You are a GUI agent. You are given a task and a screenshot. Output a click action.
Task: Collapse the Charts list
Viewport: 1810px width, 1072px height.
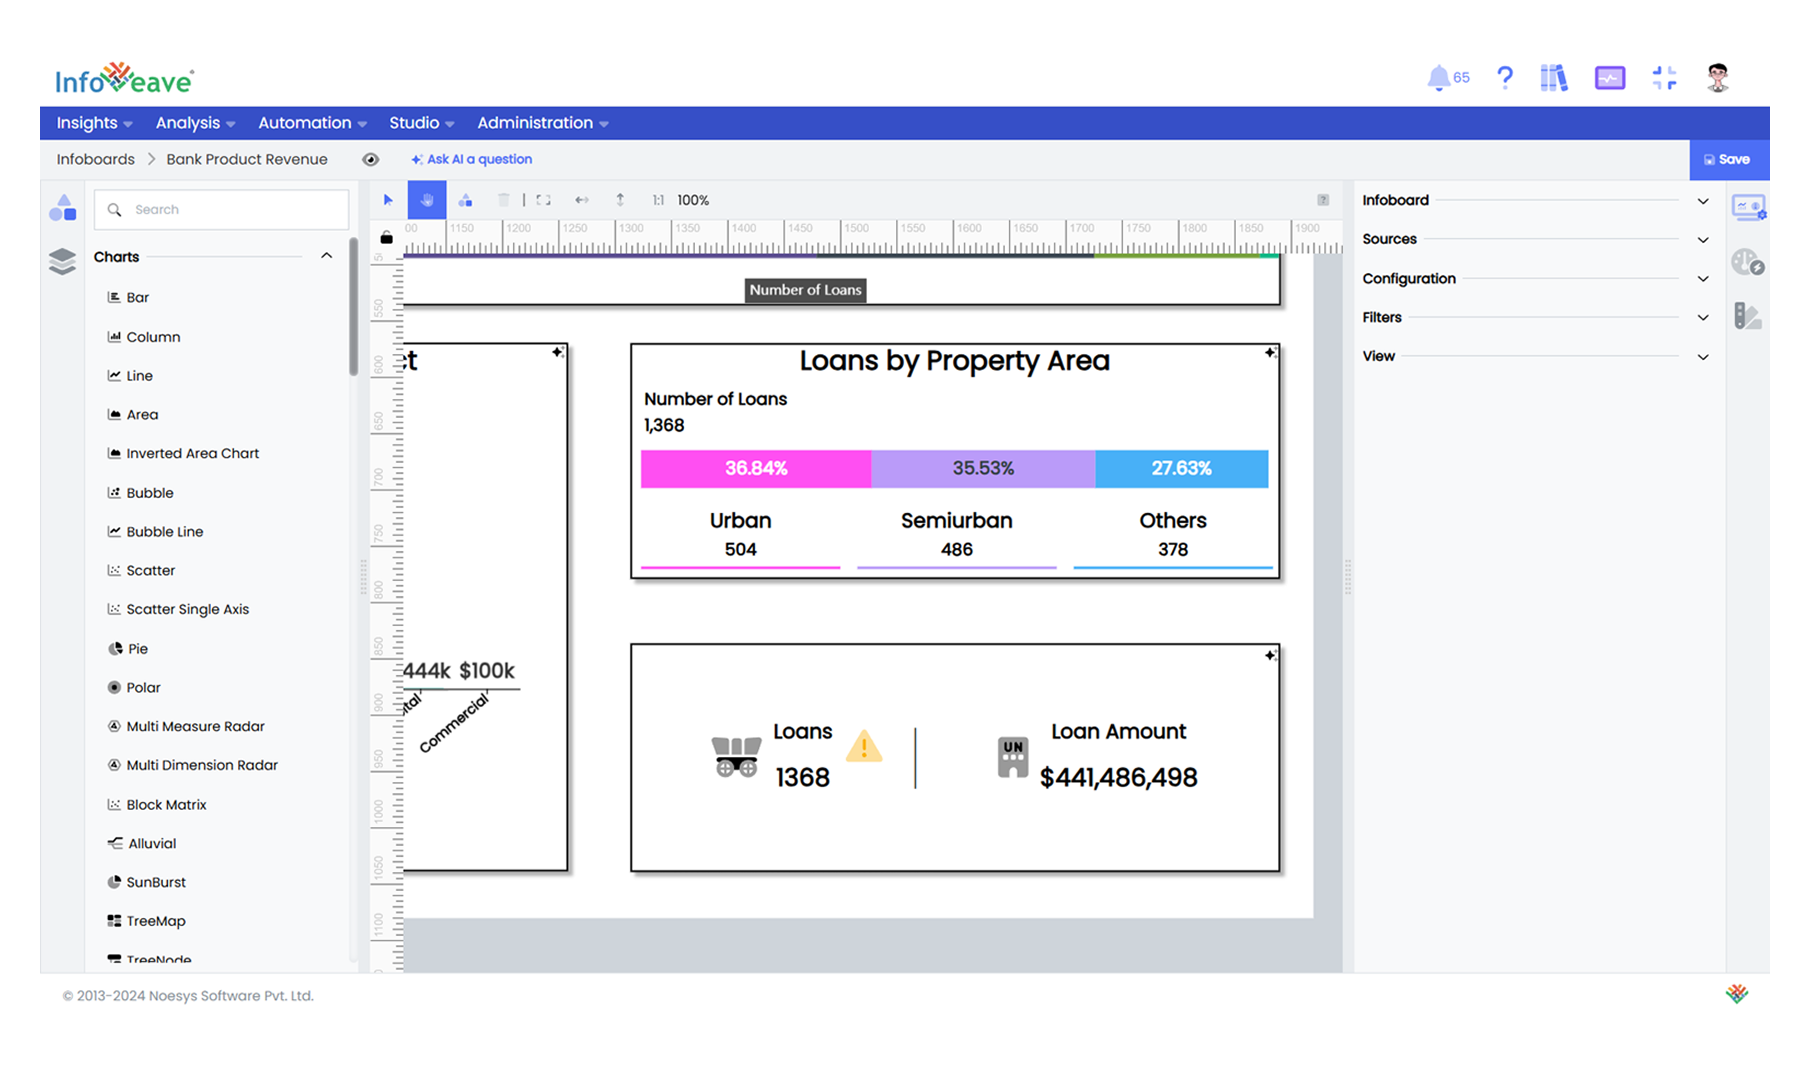(326, 257)
